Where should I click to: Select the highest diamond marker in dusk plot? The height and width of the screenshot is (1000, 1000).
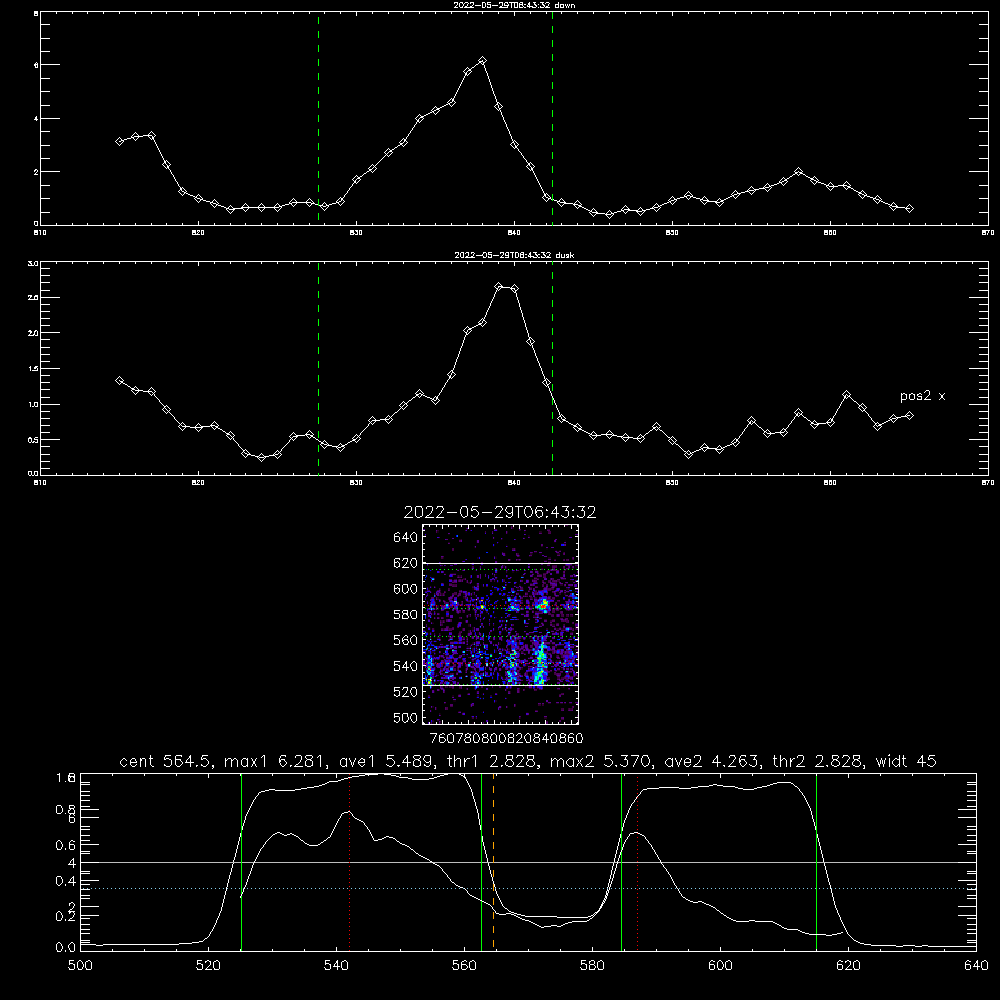coord(499,286)
